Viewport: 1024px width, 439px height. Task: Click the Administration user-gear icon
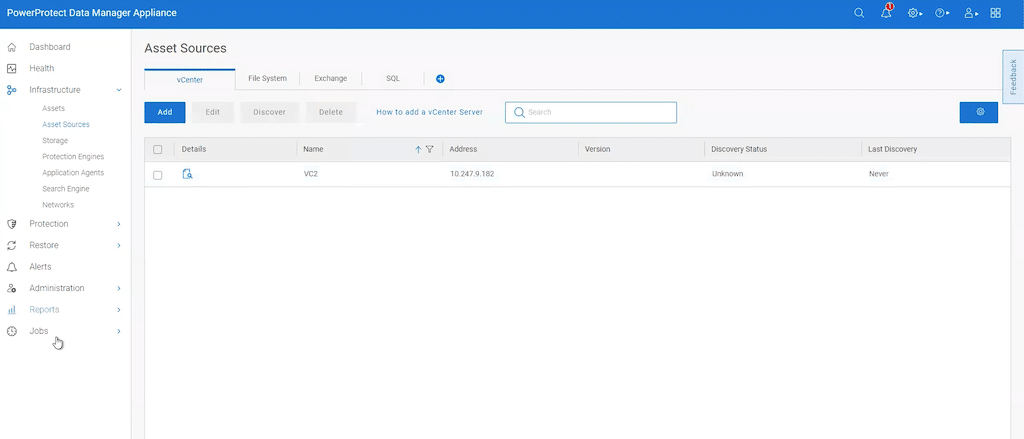click(x=11, y=288)
